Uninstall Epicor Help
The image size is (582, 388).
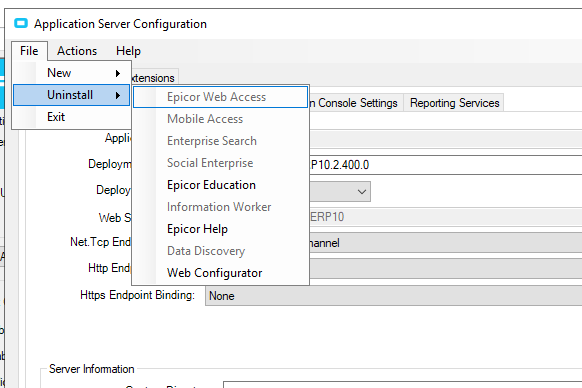pyautogui.click(x=220, y=229)
